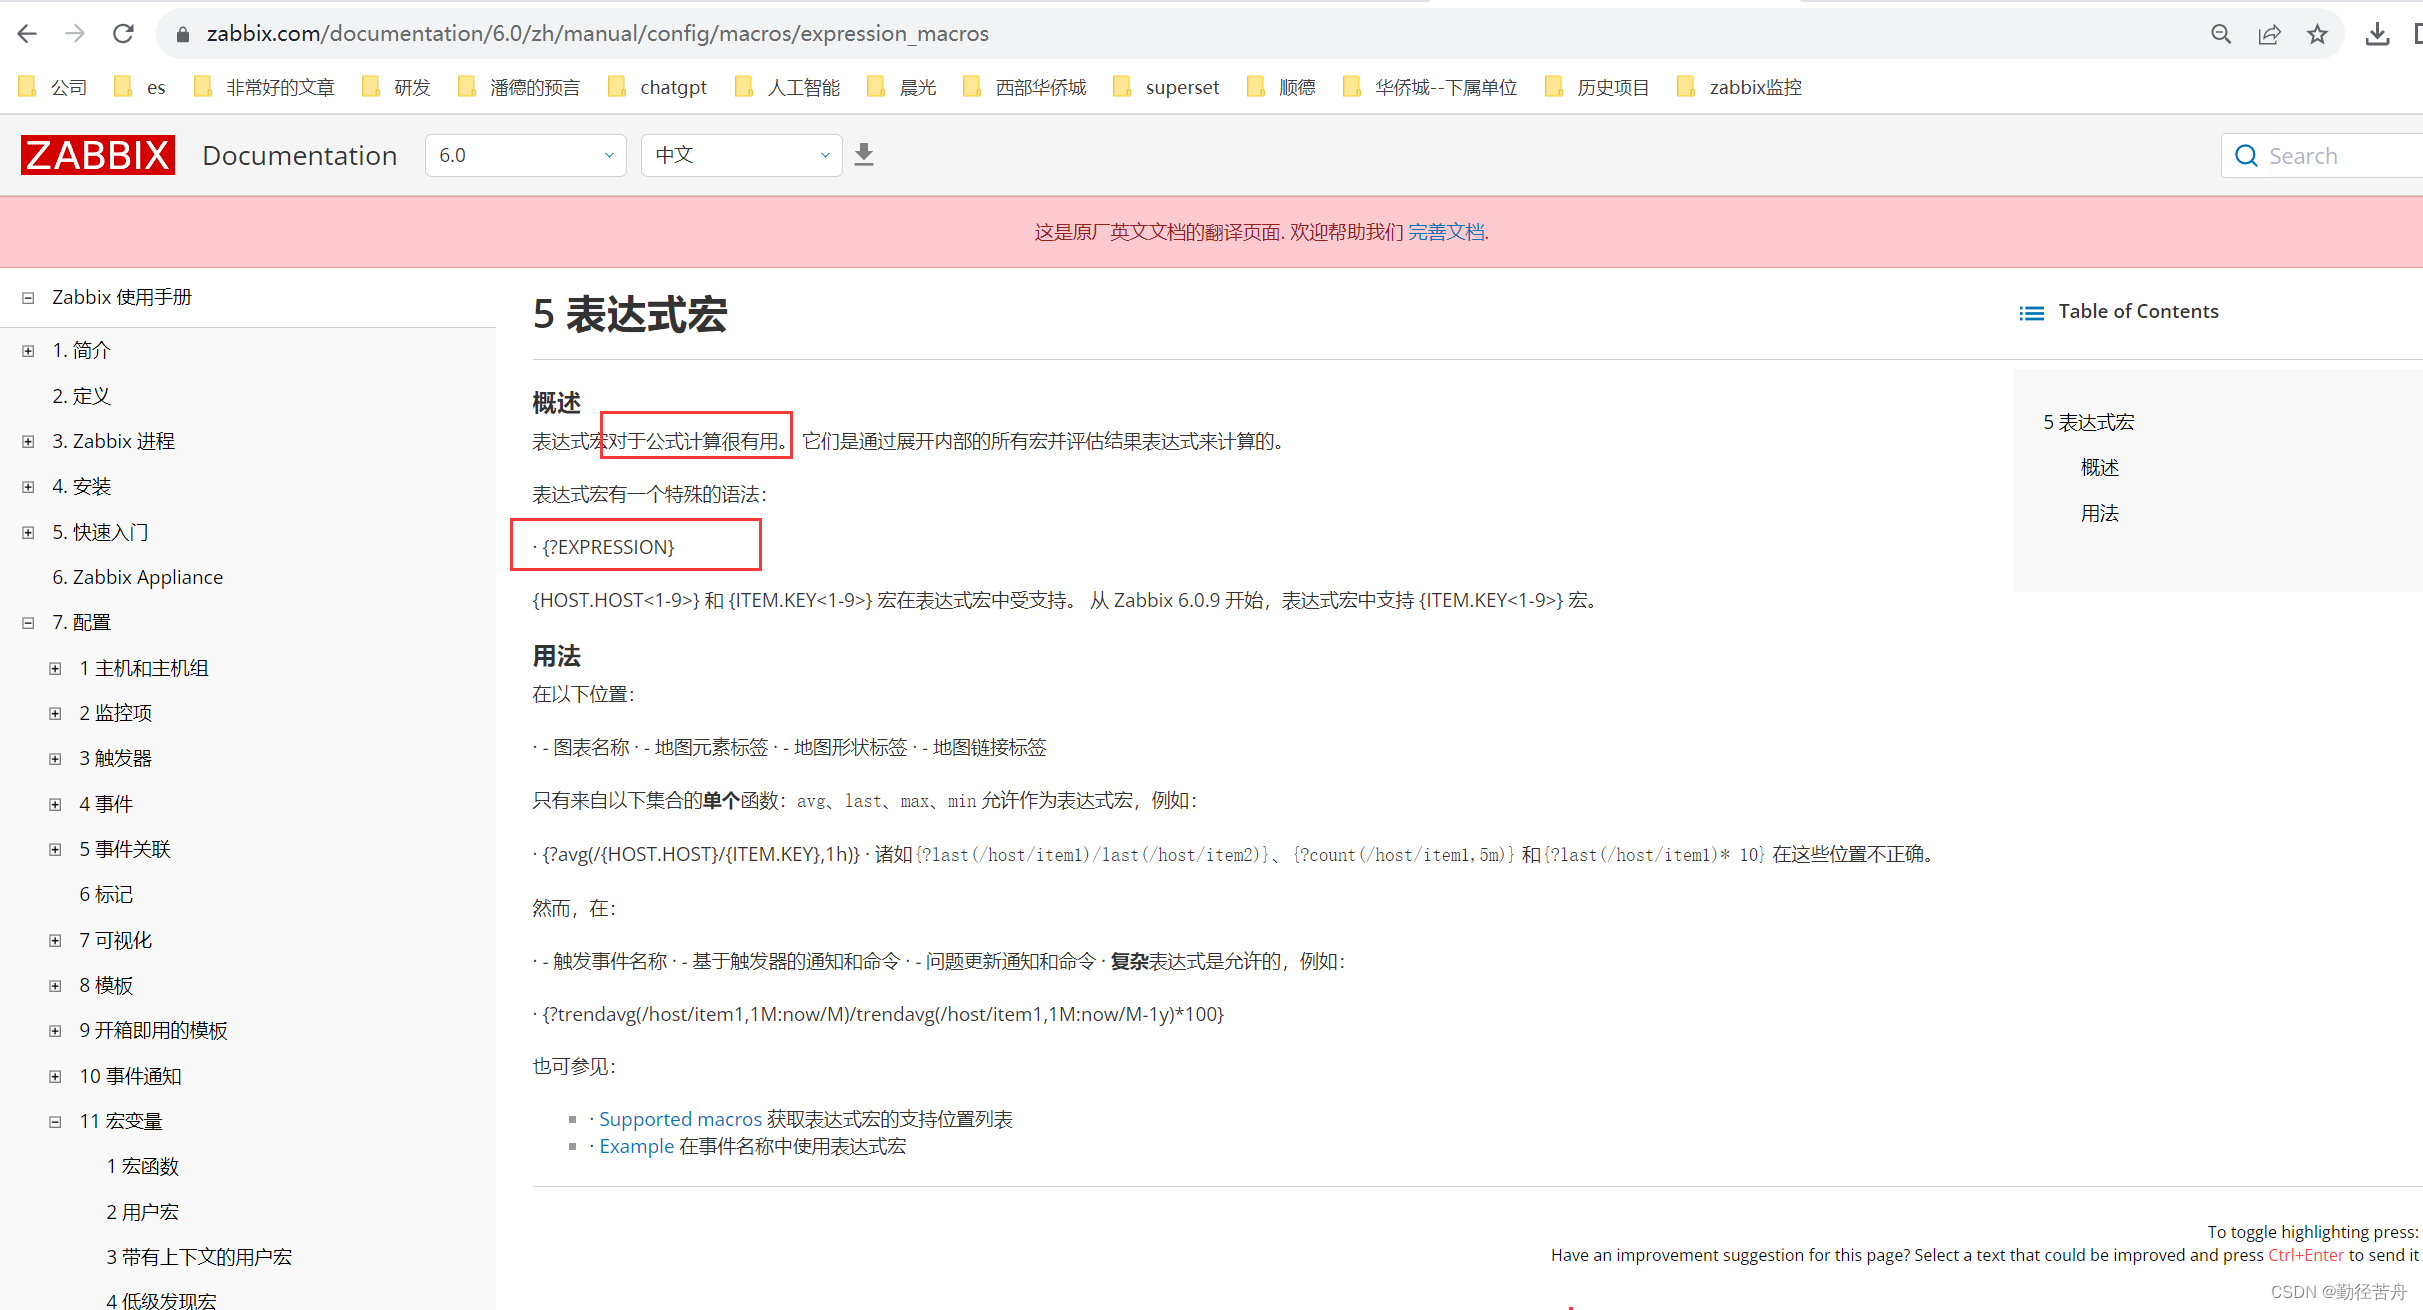This screenshot has width=2423, height=1310.
Task: Click the share icon in address bar
Action: [2270, 33]
